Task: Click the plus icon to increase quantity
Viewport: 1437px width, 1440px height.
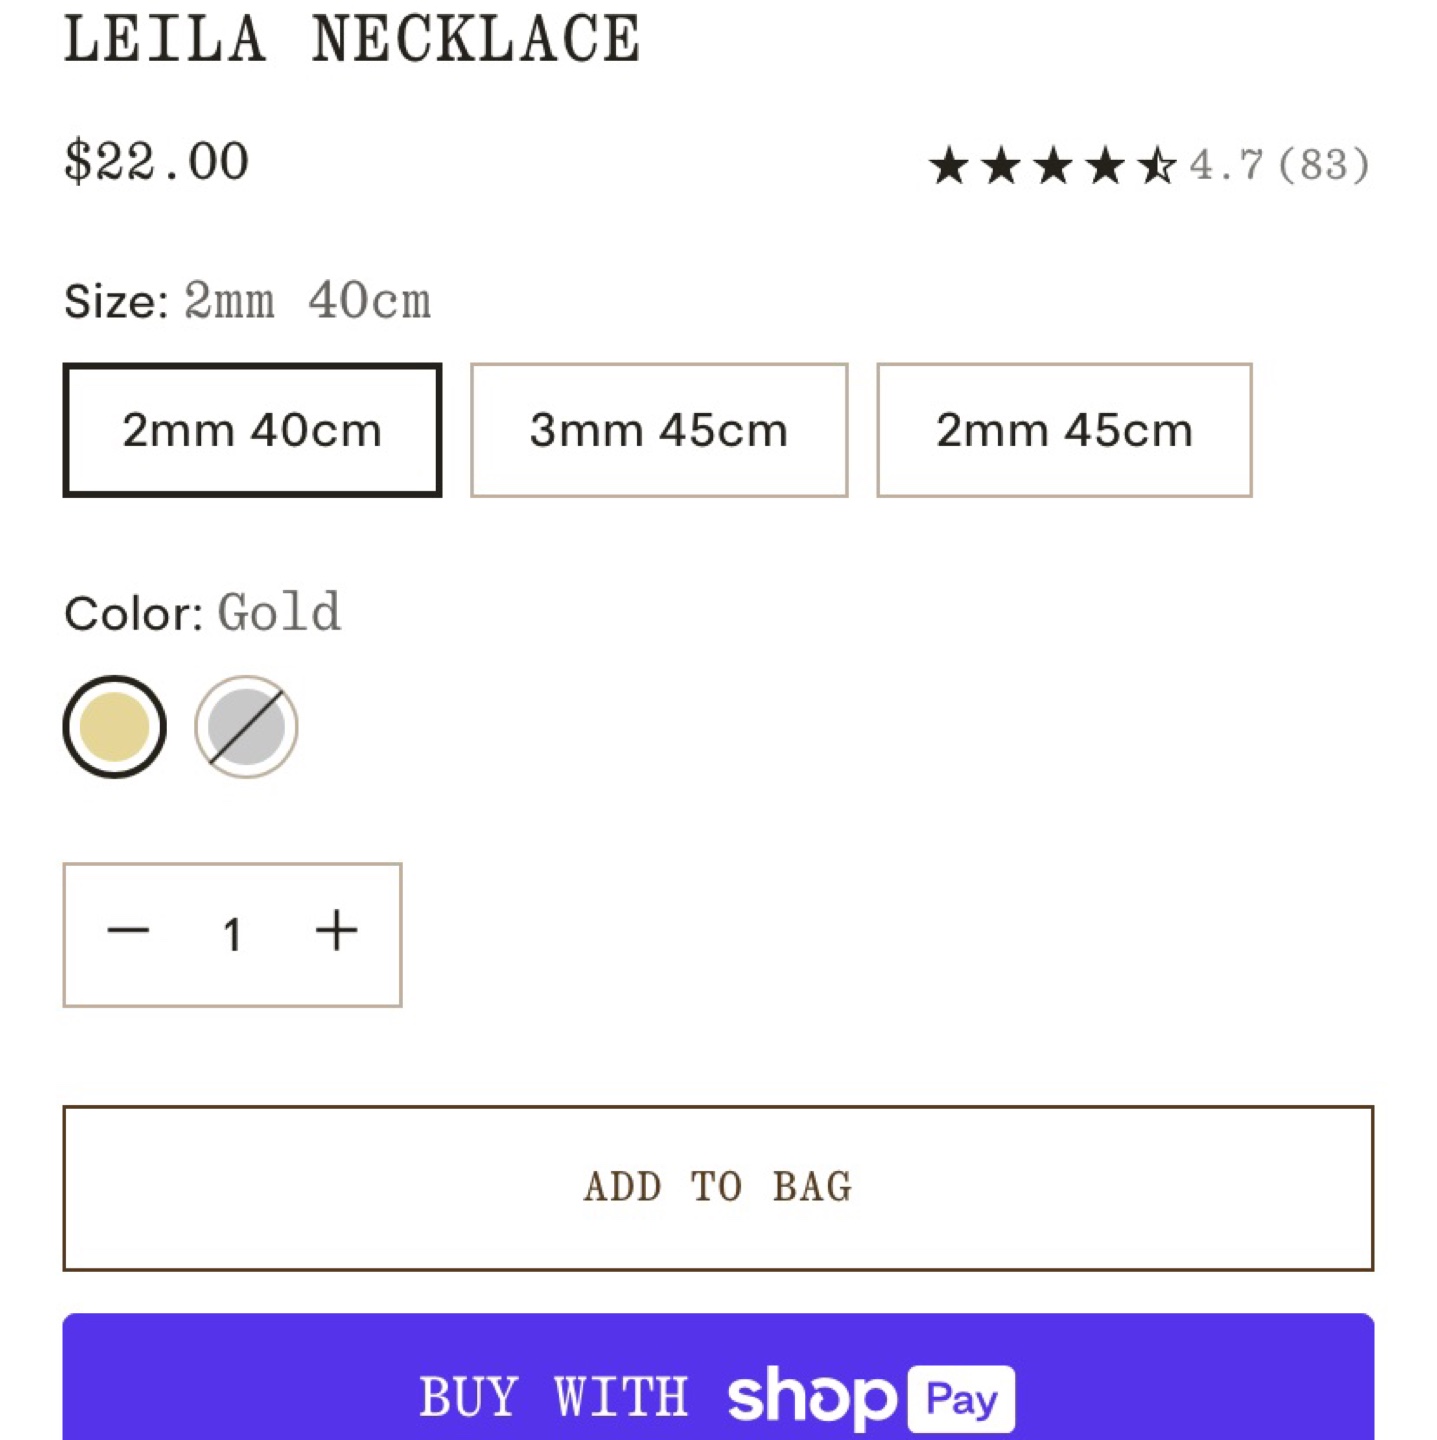Action: click(335, 930)
